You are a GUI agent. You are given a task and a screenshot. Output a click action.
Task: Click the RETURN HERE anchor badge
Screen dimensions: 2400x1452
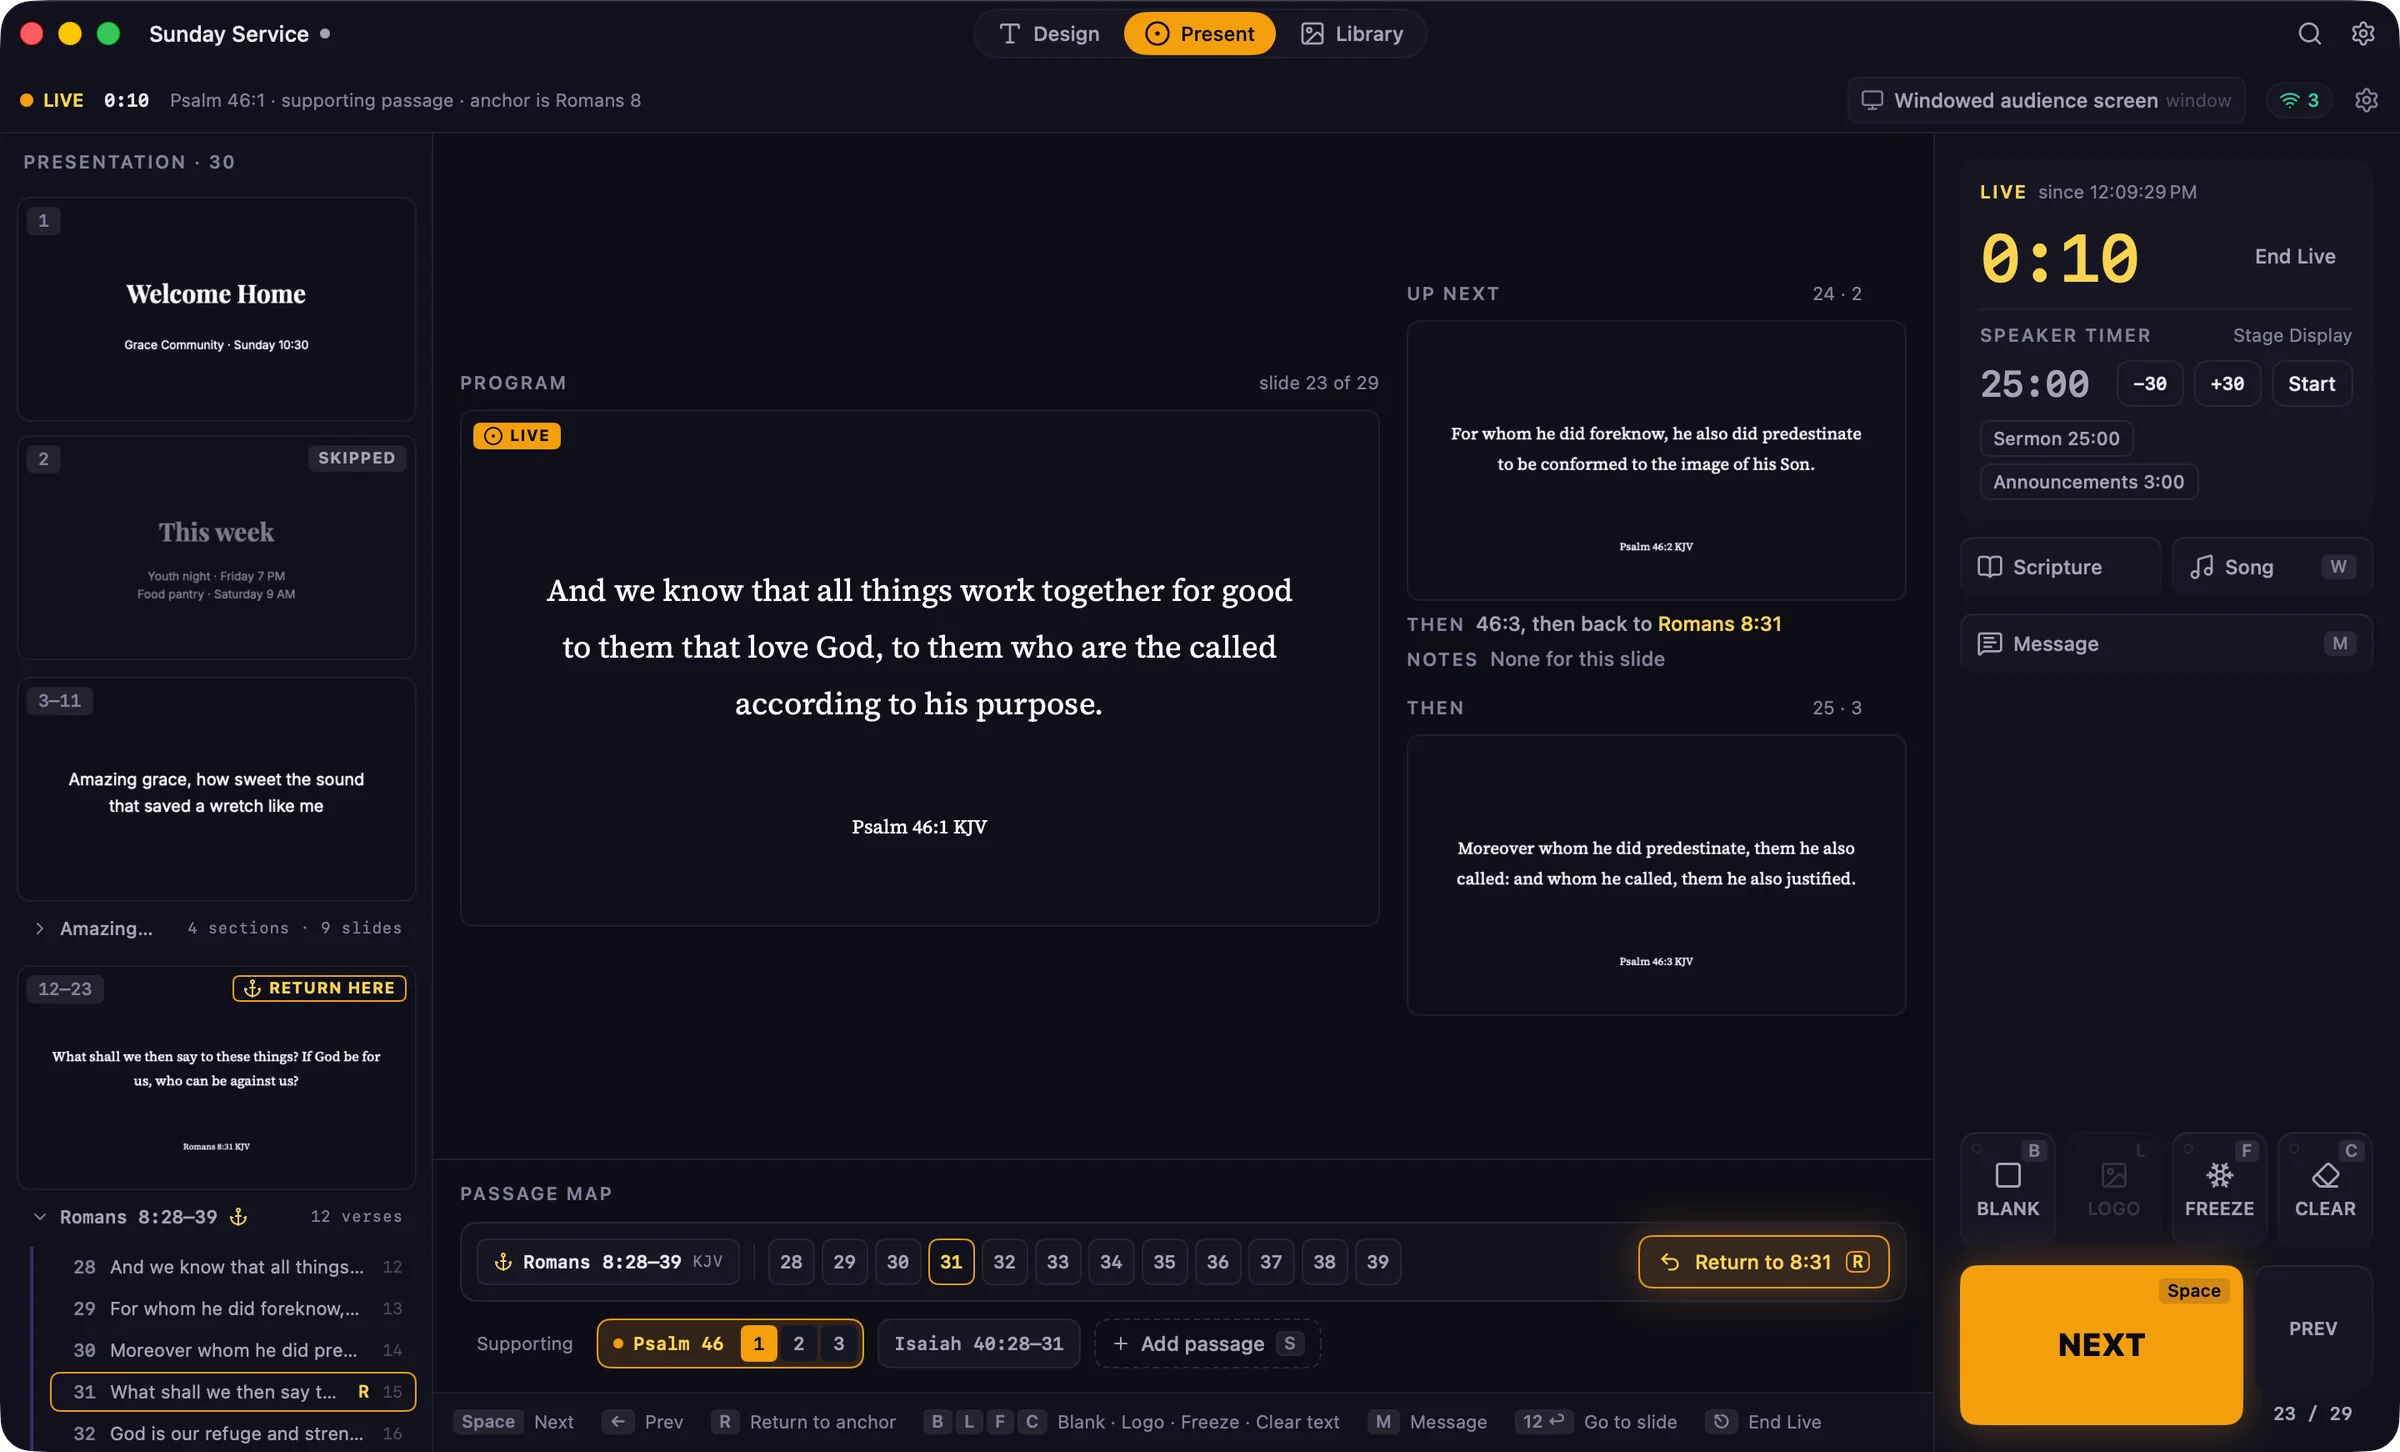click(x=319, y=988)
